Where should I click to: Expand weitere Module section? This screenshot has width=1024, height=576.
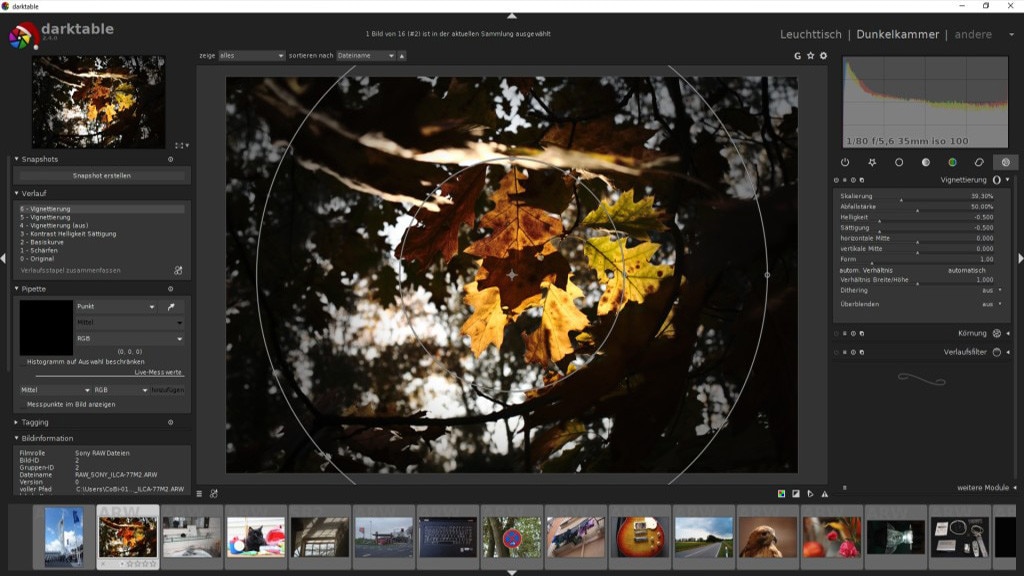tap(986, 488)
